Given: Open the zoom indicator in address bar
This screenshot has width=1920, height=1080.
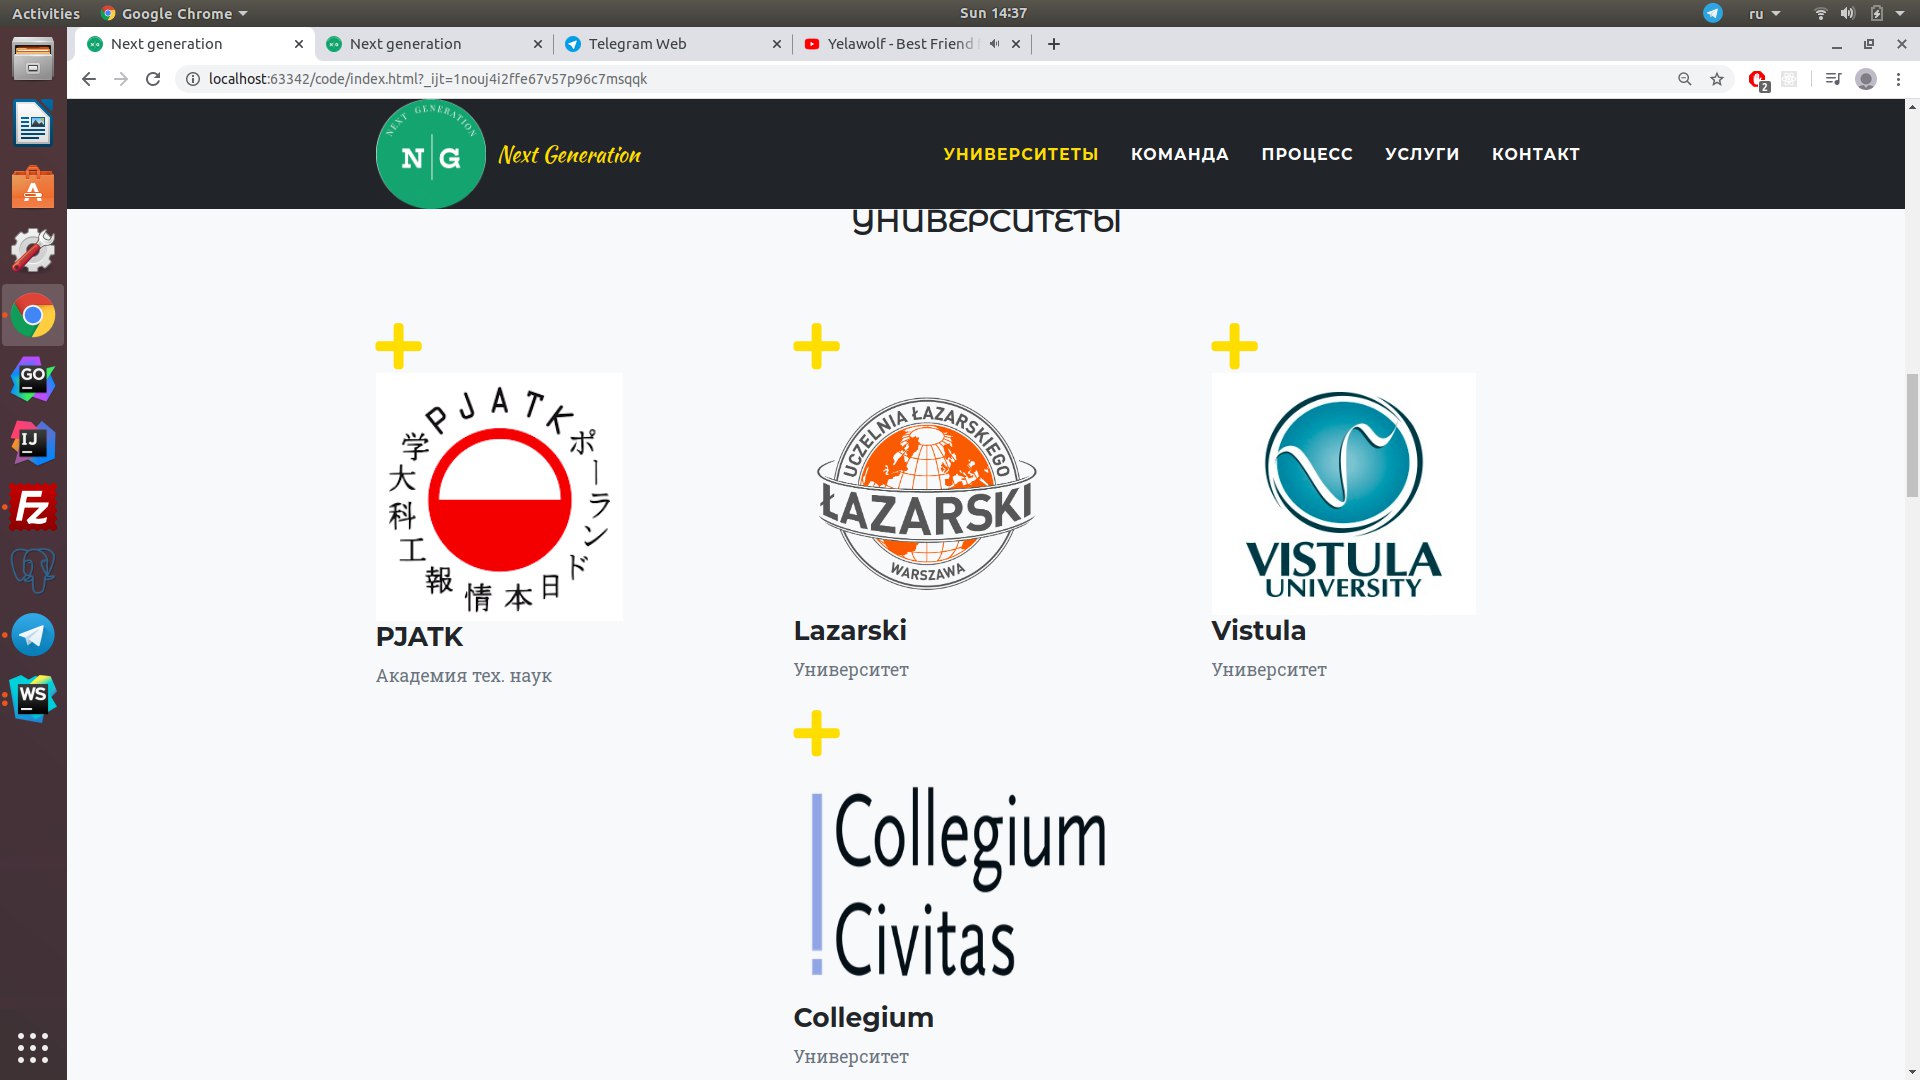Looking at the screenshot, I should point(1685,79).
